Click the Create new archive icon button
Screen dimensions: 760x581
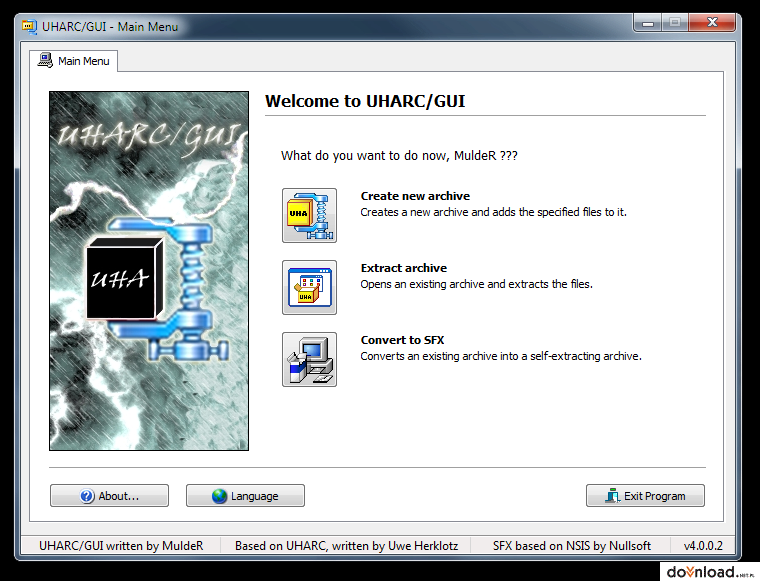(309, 216)
